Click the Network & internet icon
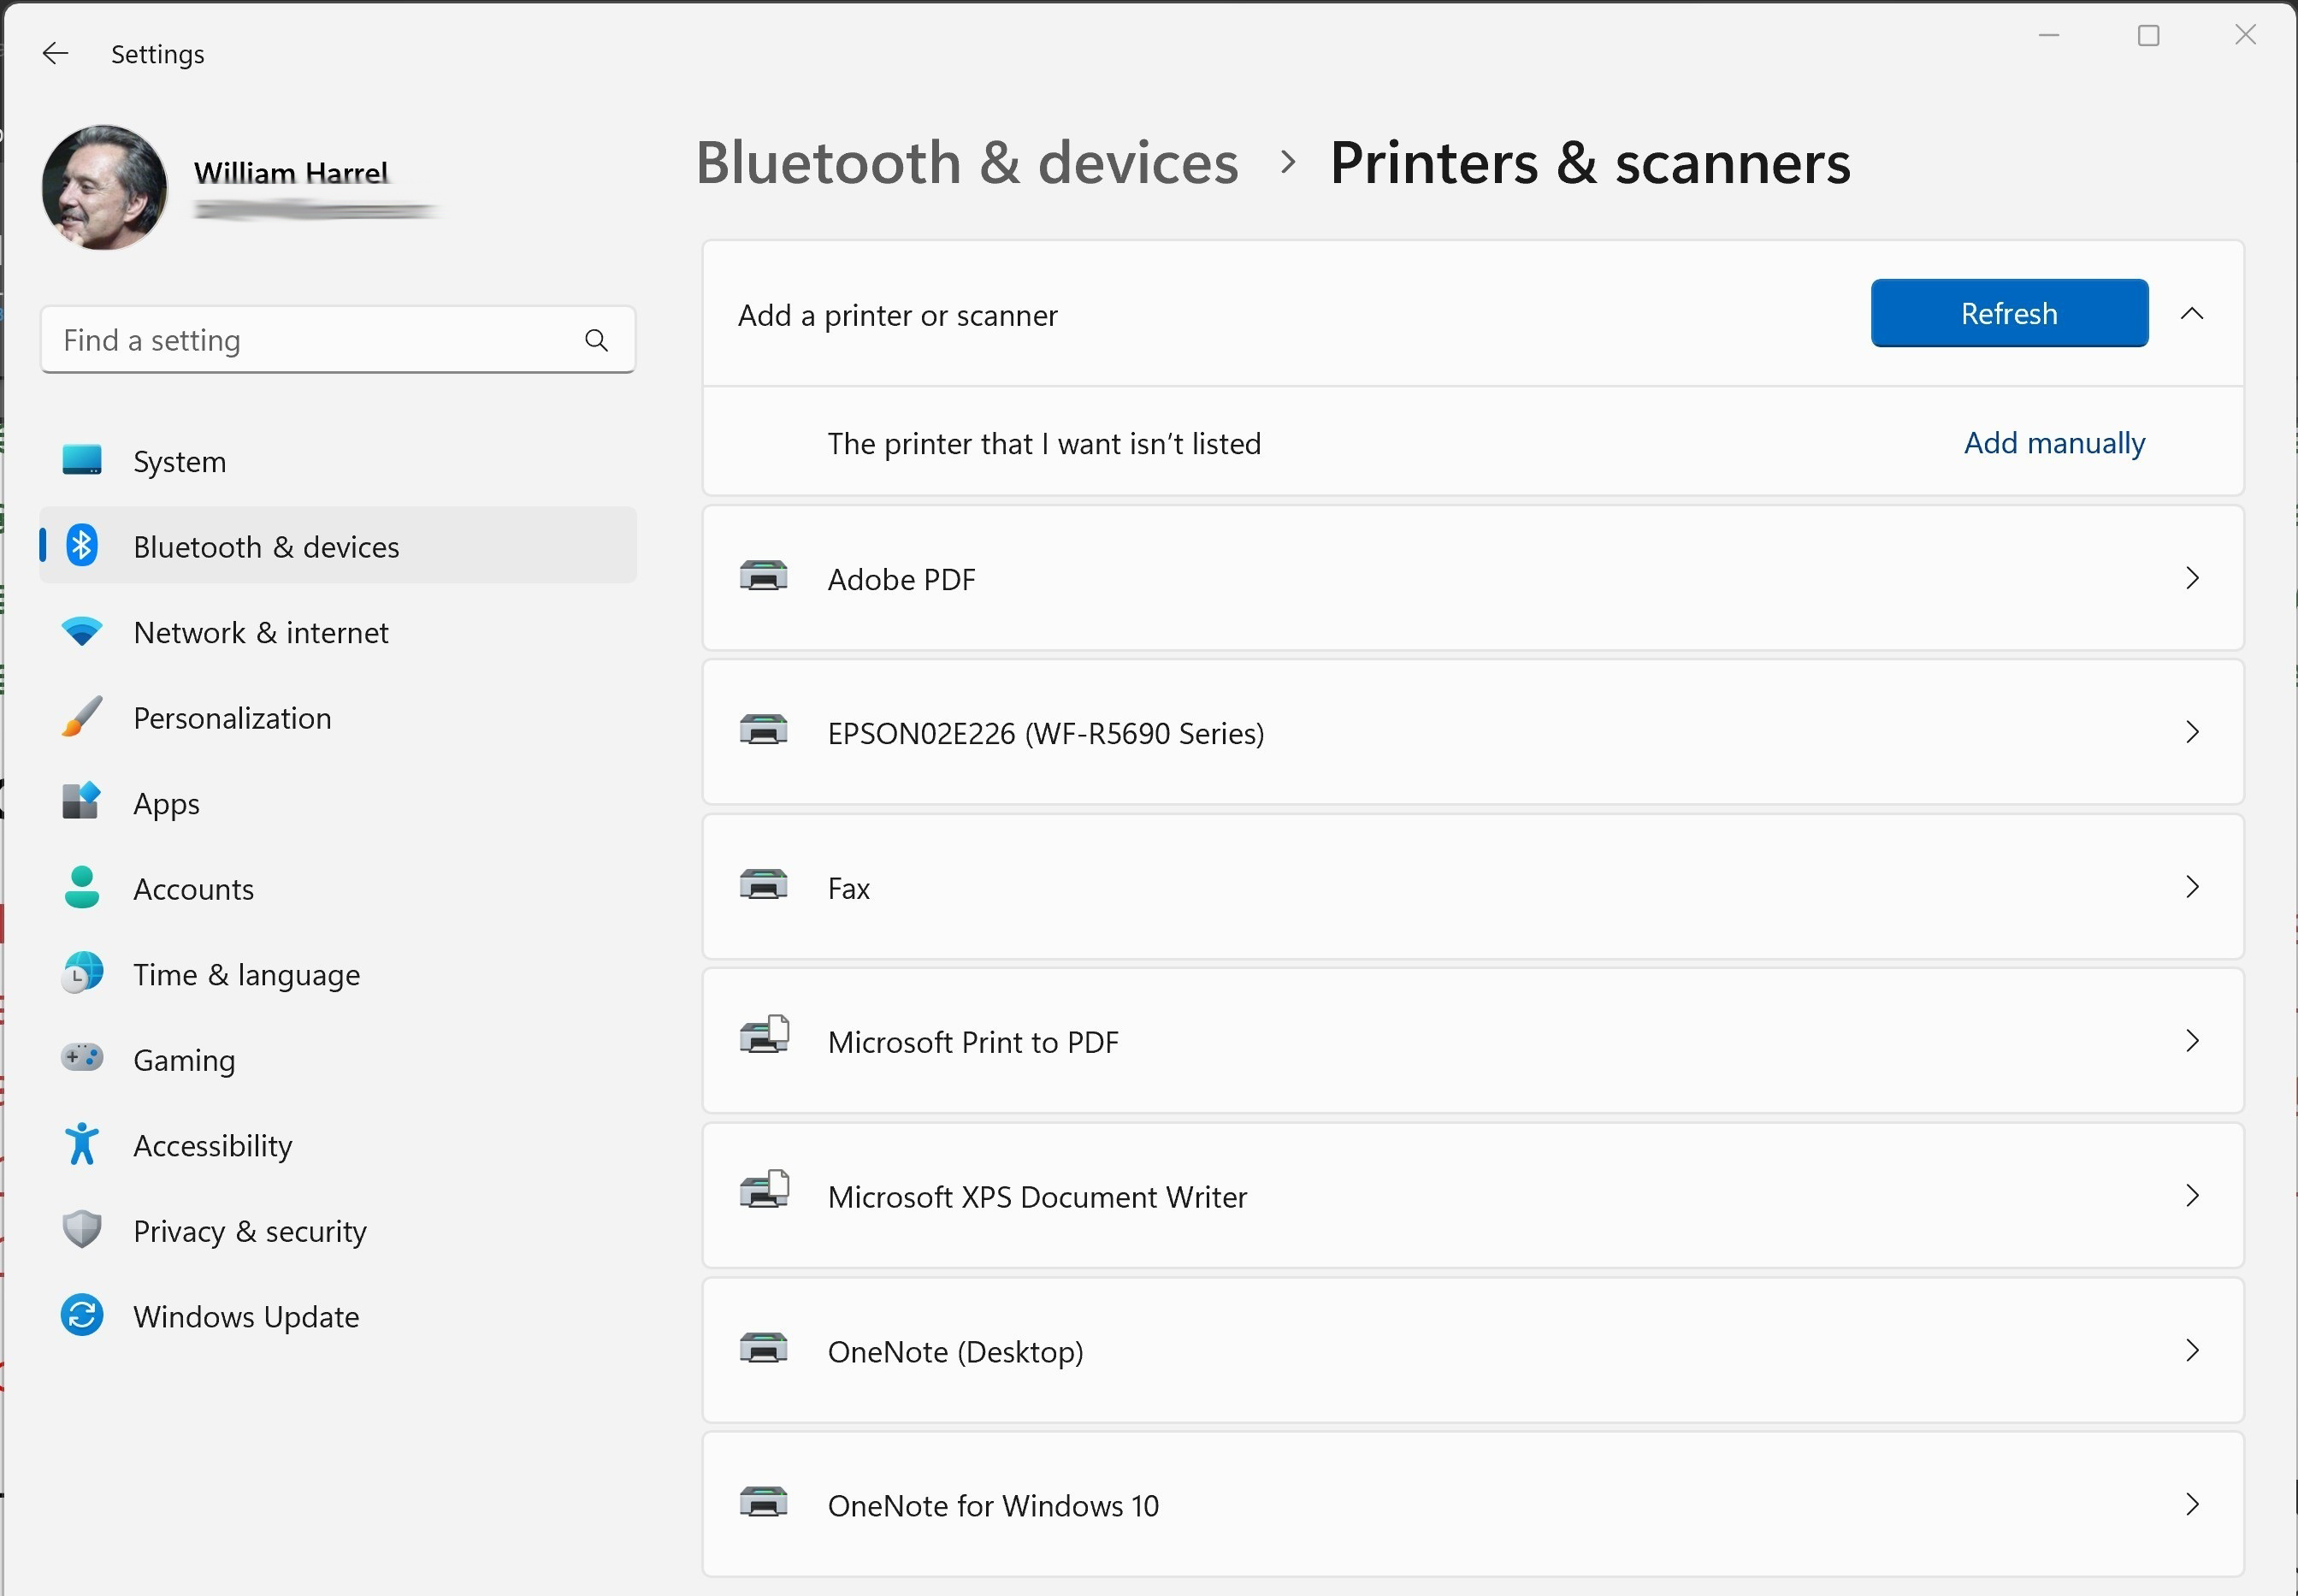 [x=80, y=632]
